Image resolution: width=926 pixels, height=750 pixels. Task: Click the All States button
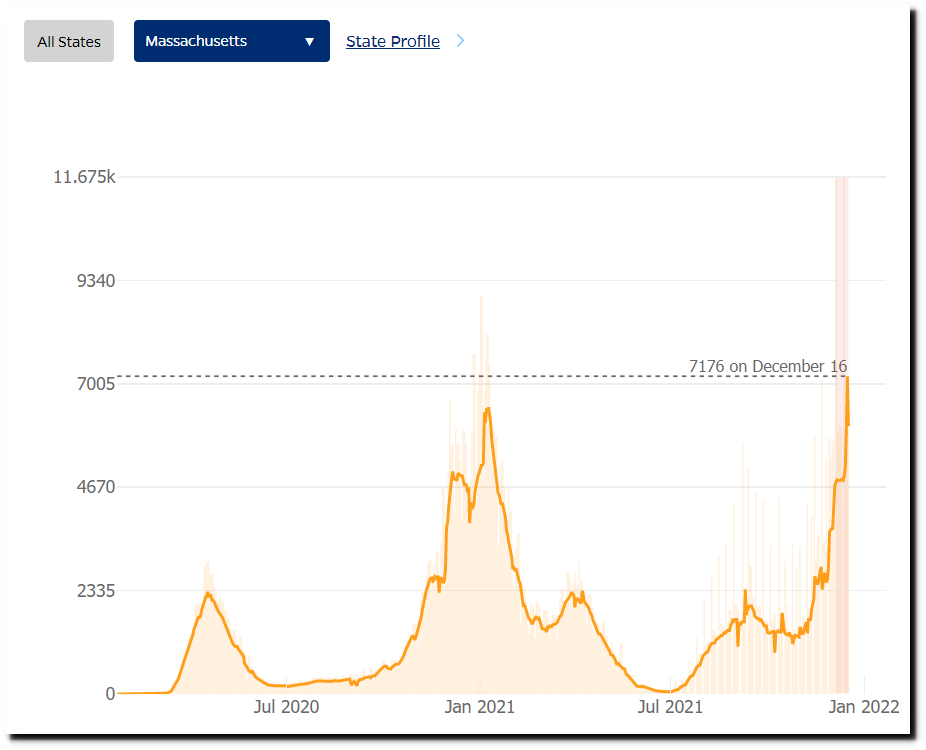coord(69,41)
